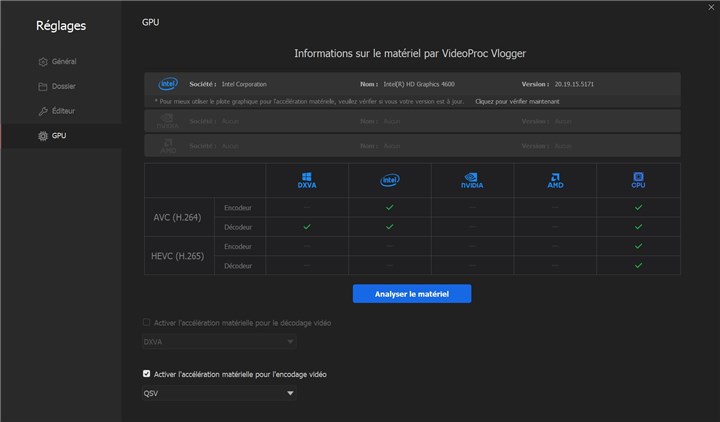Image resolution: width=720 pixels, height=422 pixels.
Task: Click the GPU page title at top
Action: pyautogui.click(x=151, y=22)
